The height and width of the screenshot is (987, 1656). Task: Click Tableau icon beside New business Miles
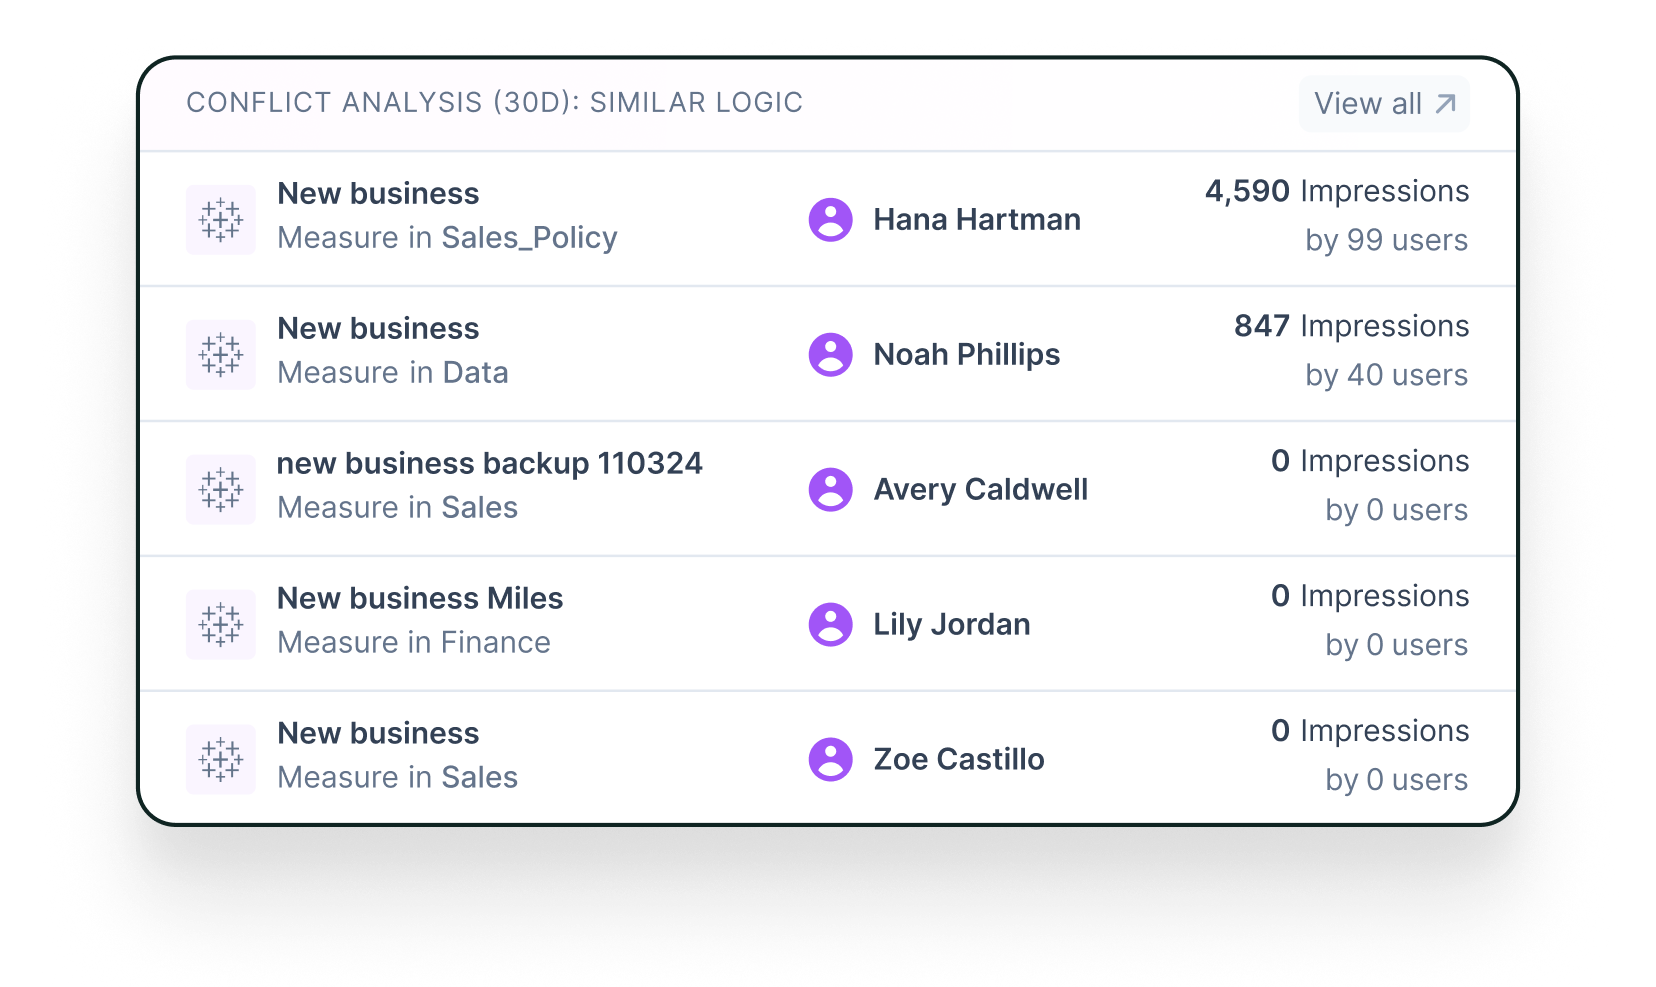[221, 625]
